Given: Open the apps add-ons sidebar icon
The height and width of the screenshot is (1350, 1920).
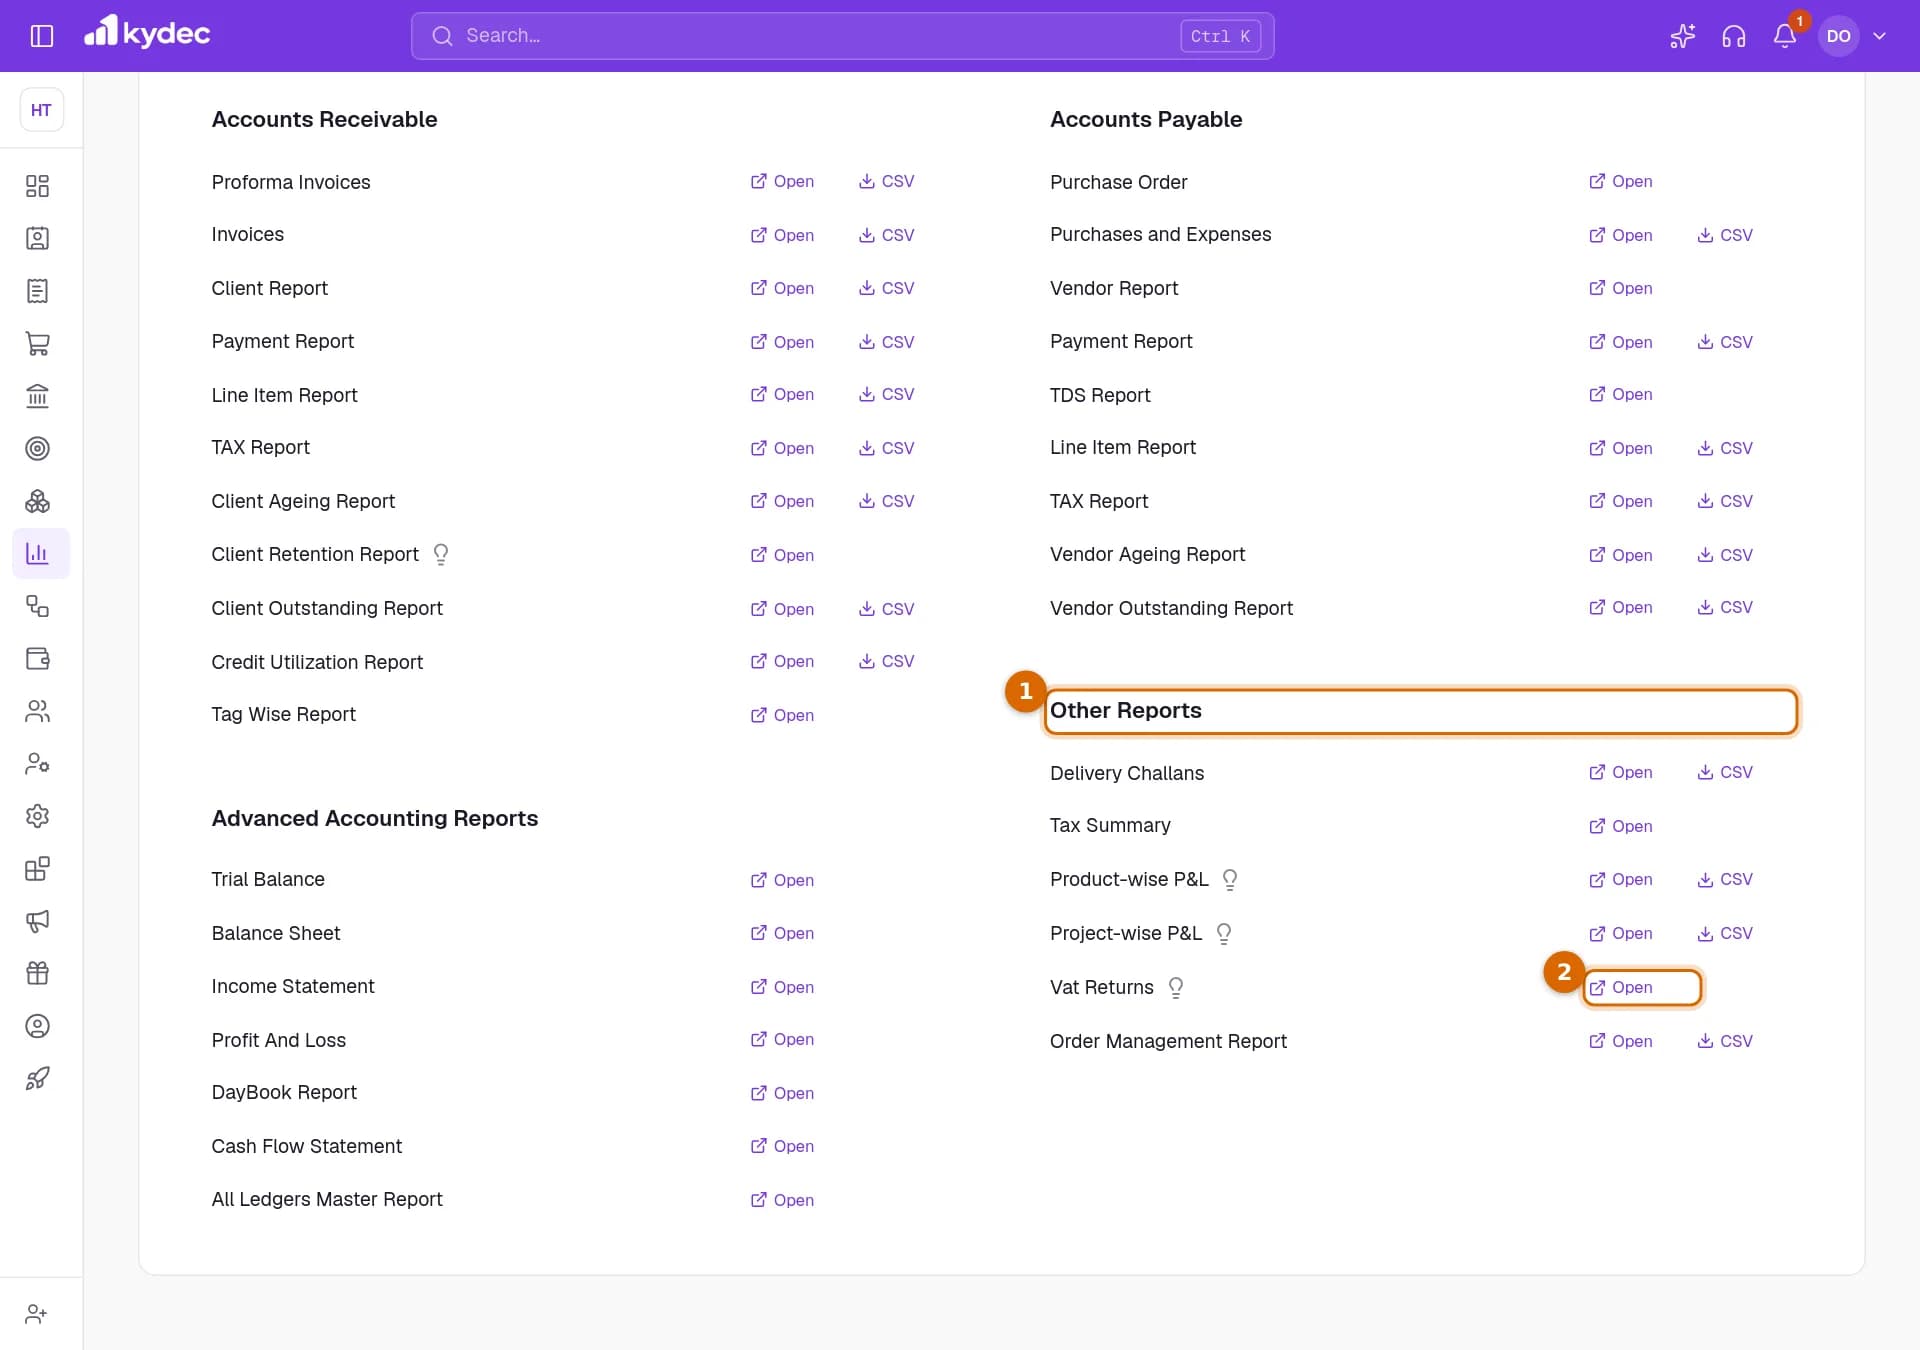Looking at the screenshot, I should click(x=37, y=868).
